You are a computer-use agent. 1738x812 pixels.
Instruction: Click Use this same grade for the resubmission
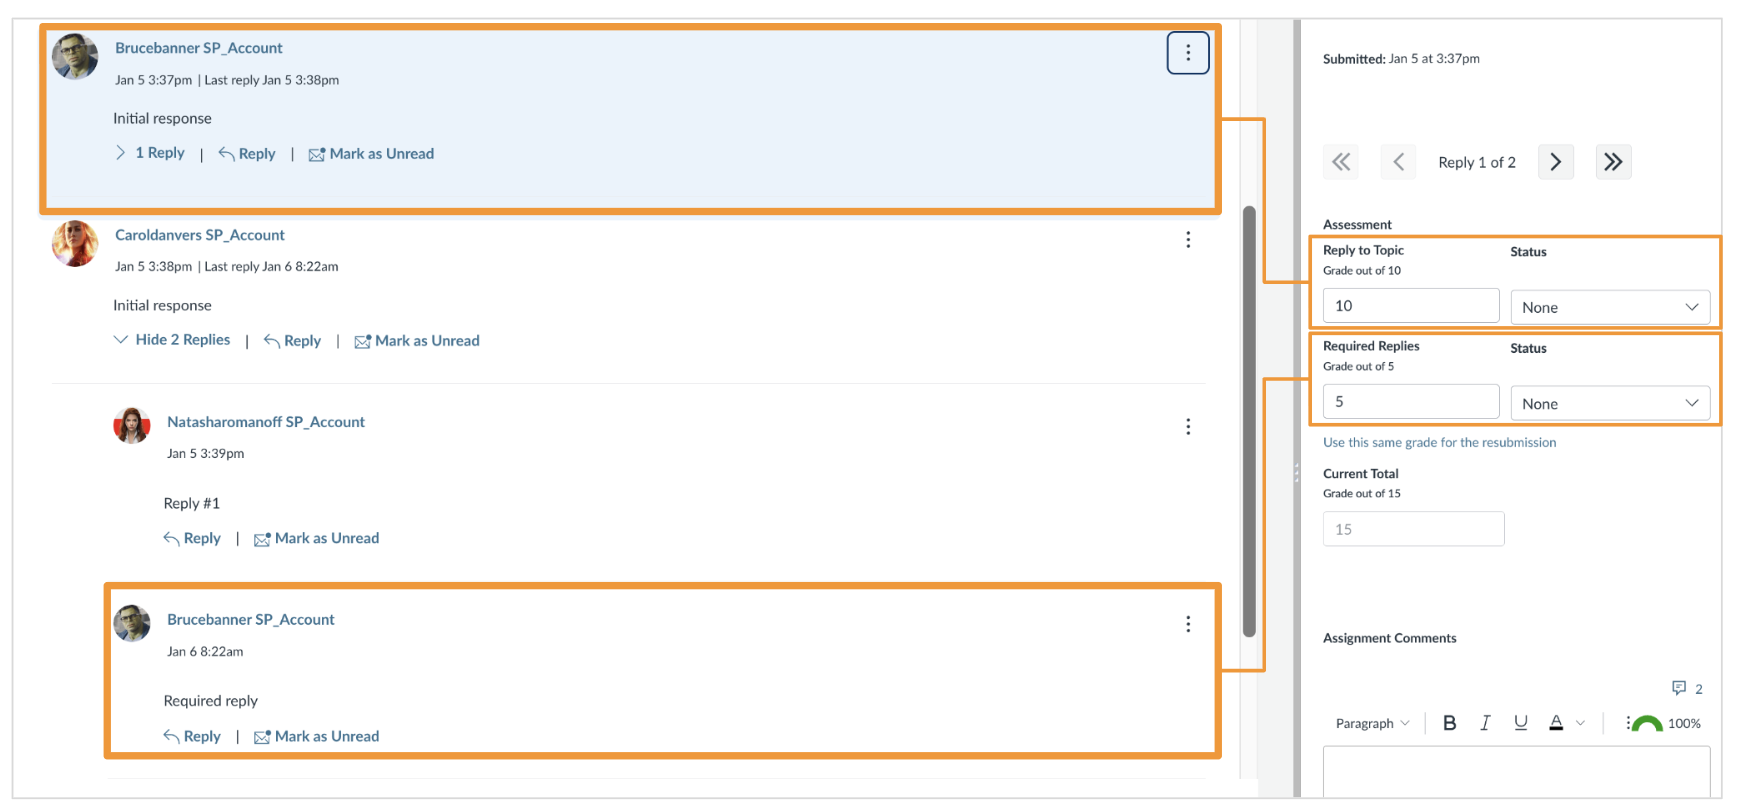pos(1439,442)
